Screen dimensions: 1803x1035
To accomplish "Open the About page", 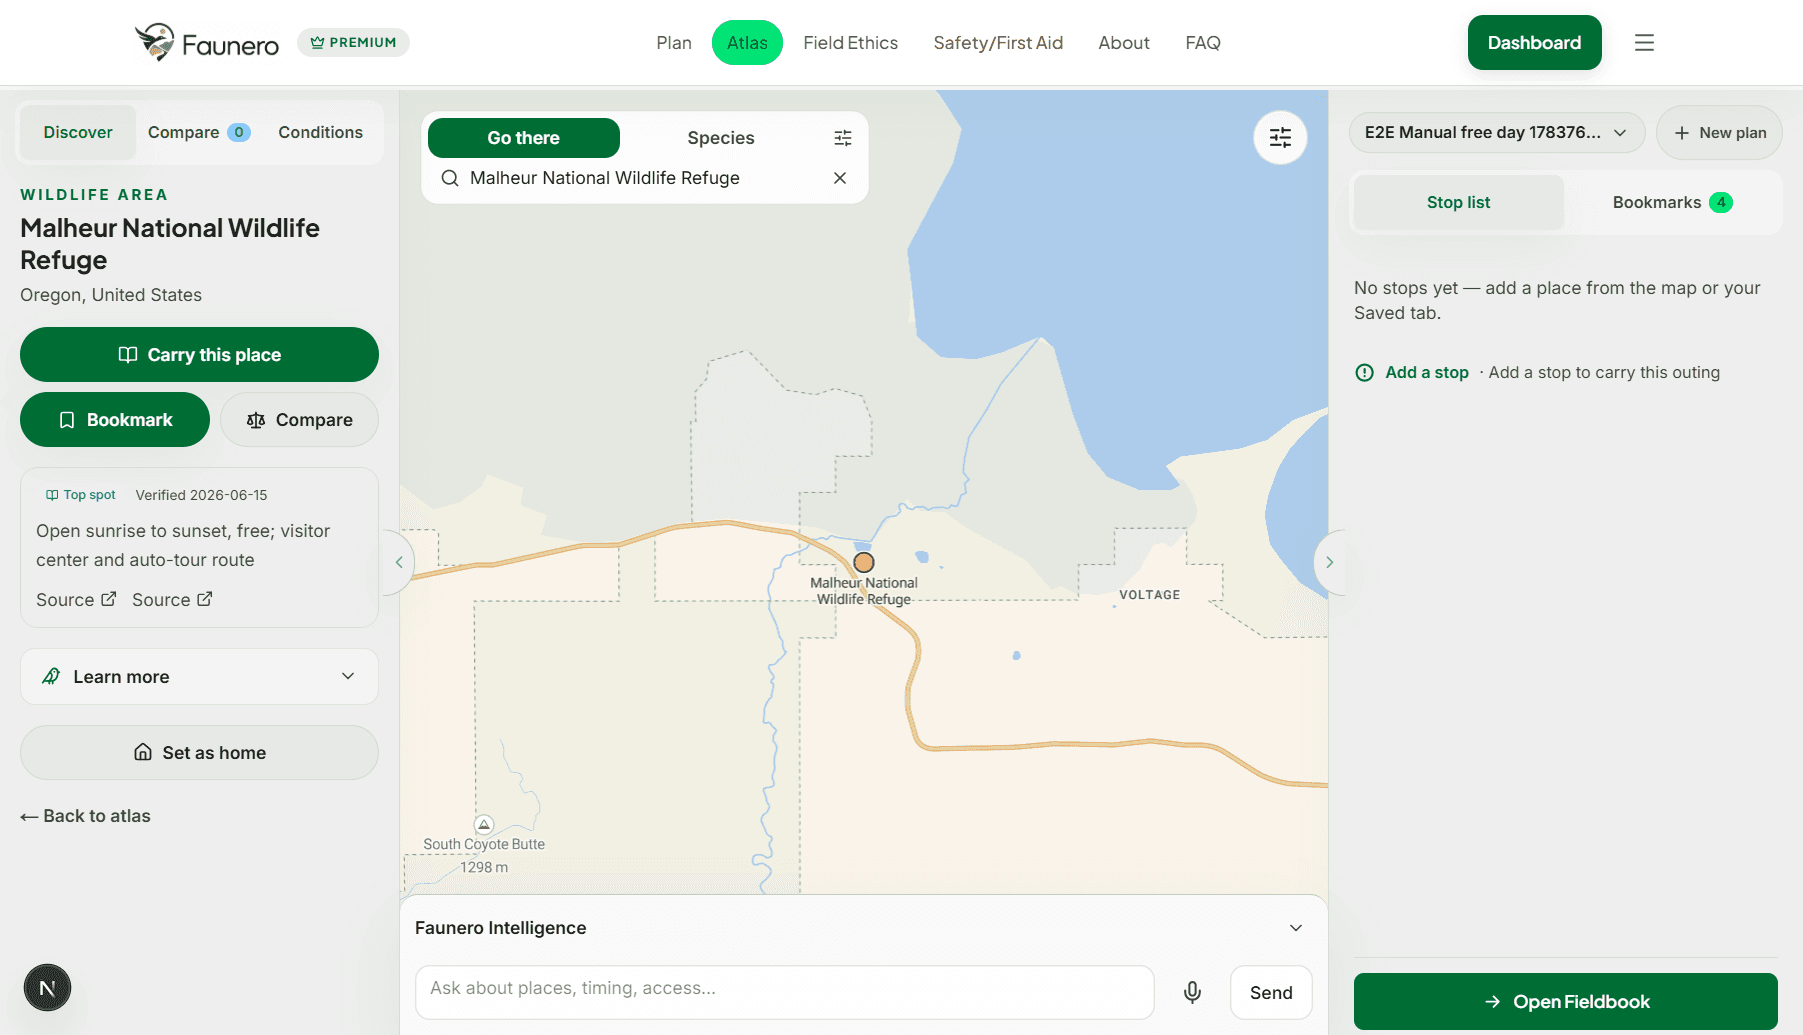I will [1124, 43].
